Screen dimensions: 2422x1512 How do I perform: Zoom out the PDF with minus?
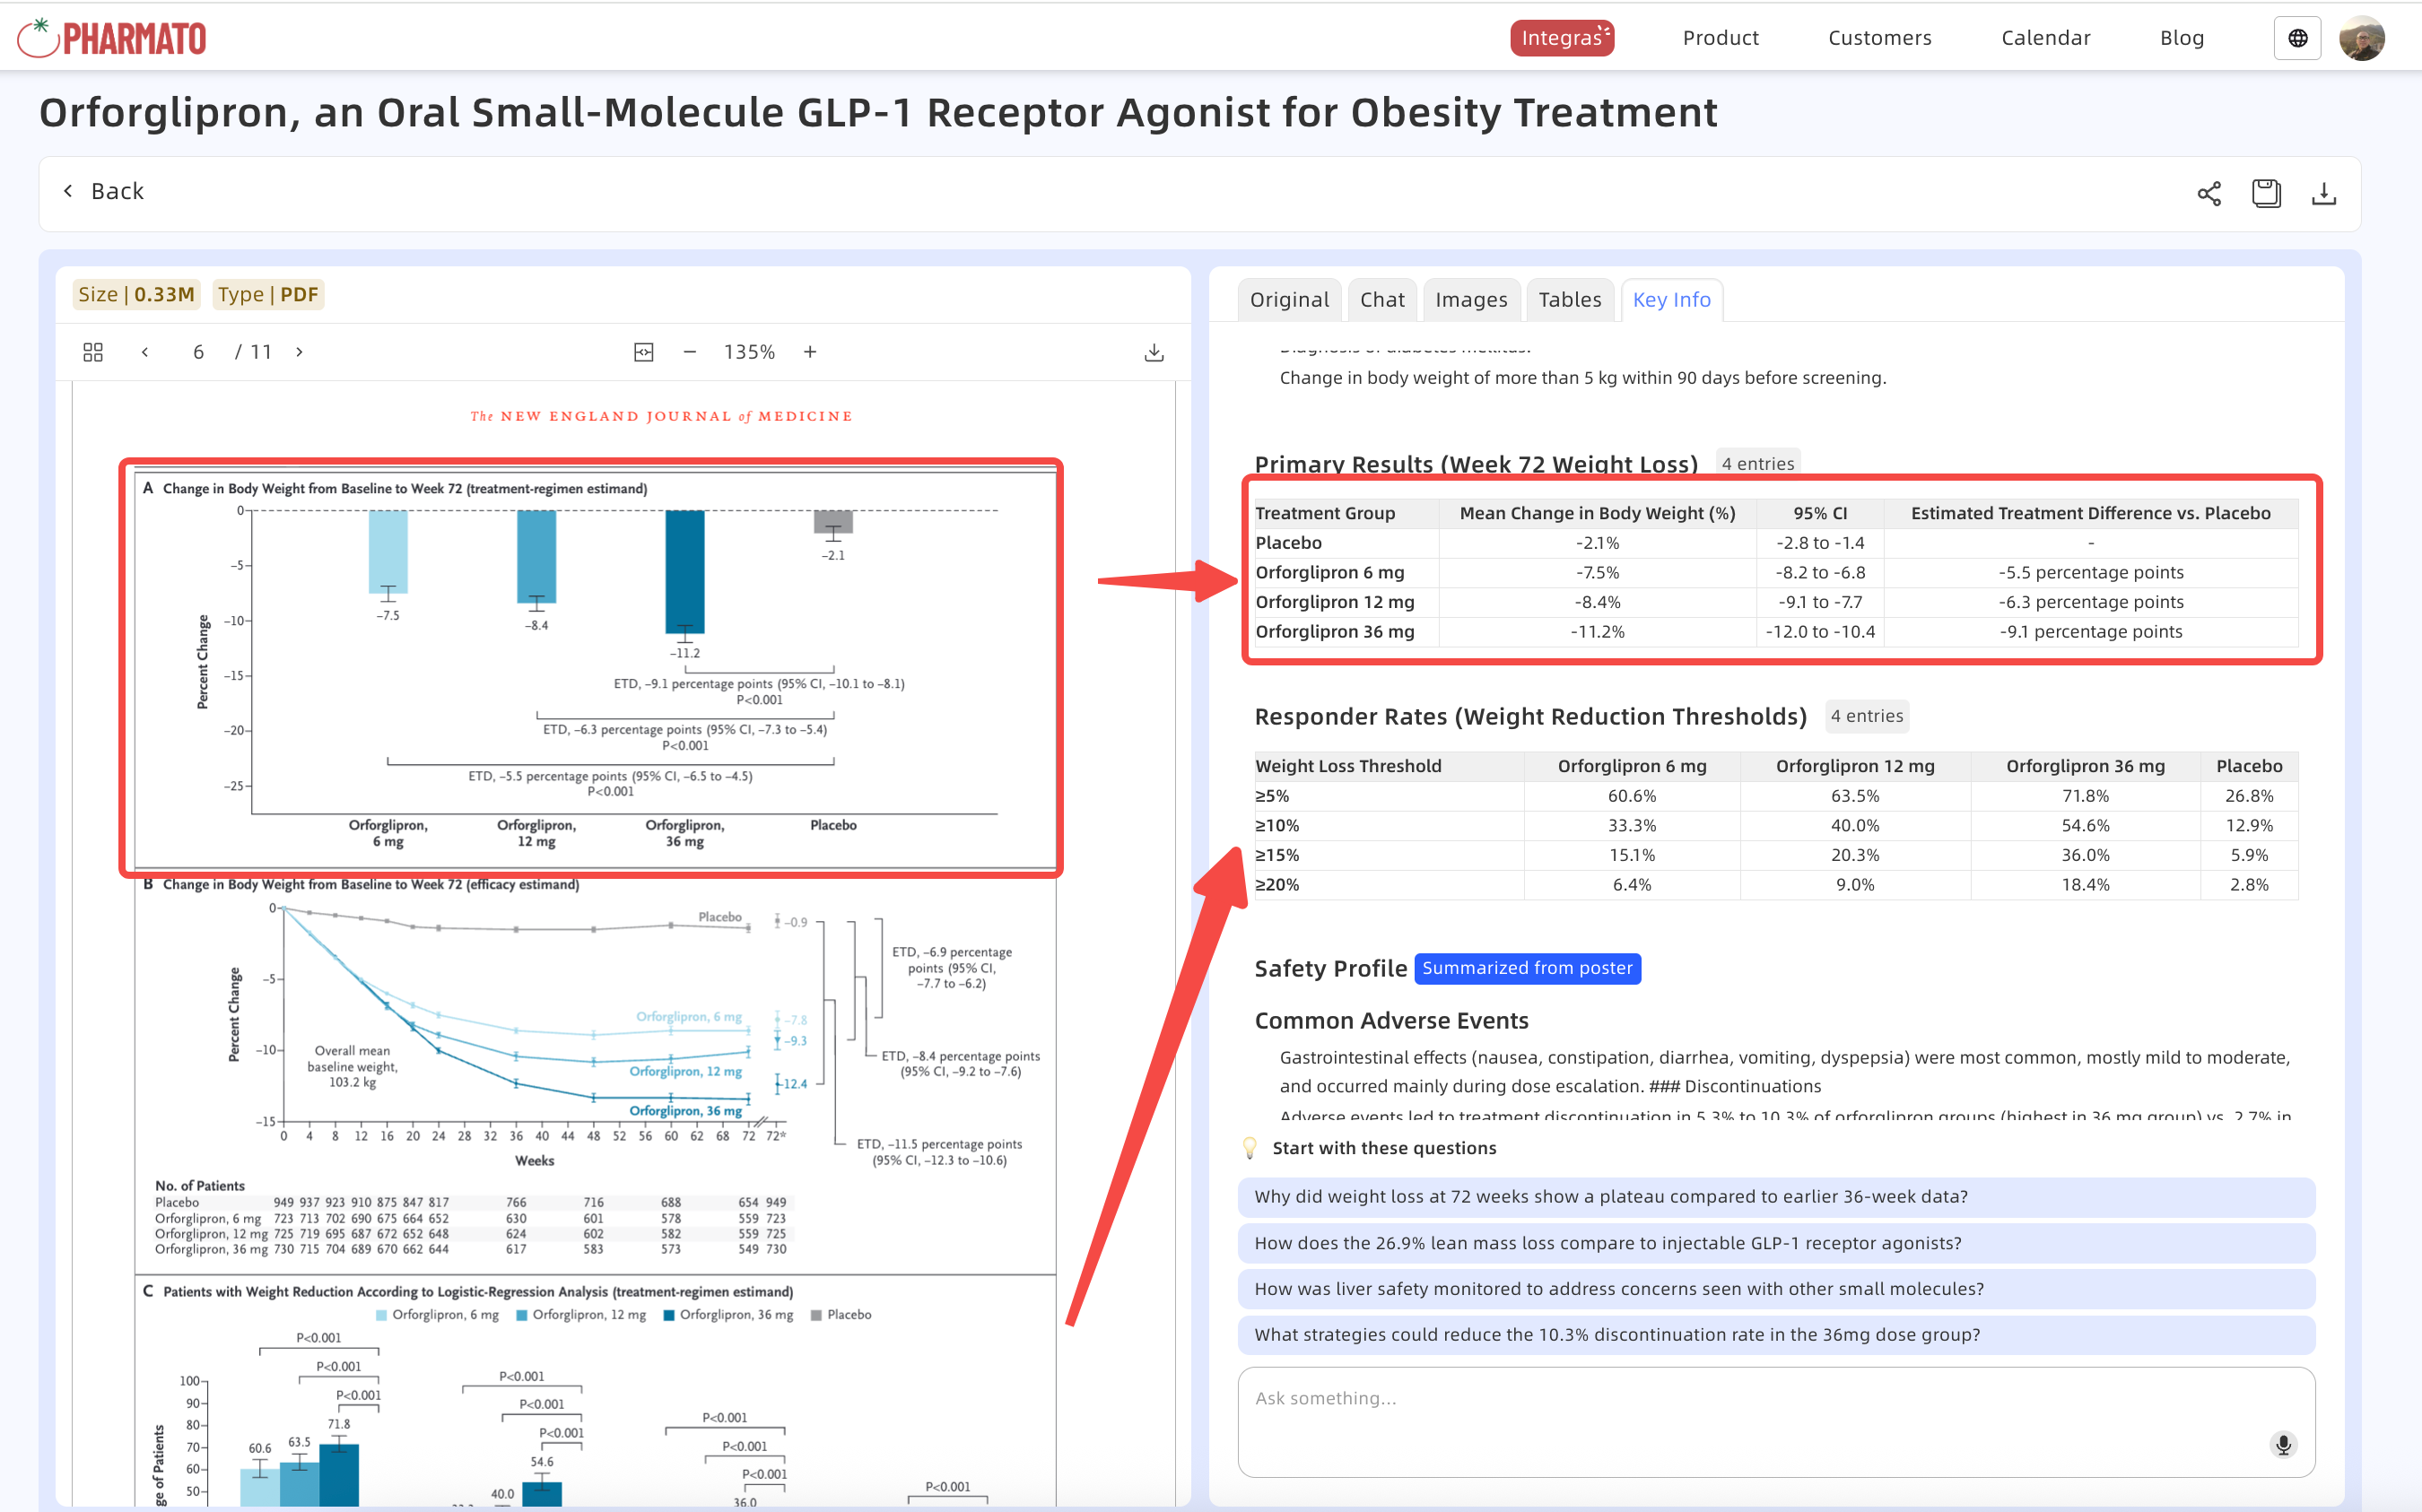point(689,352)
